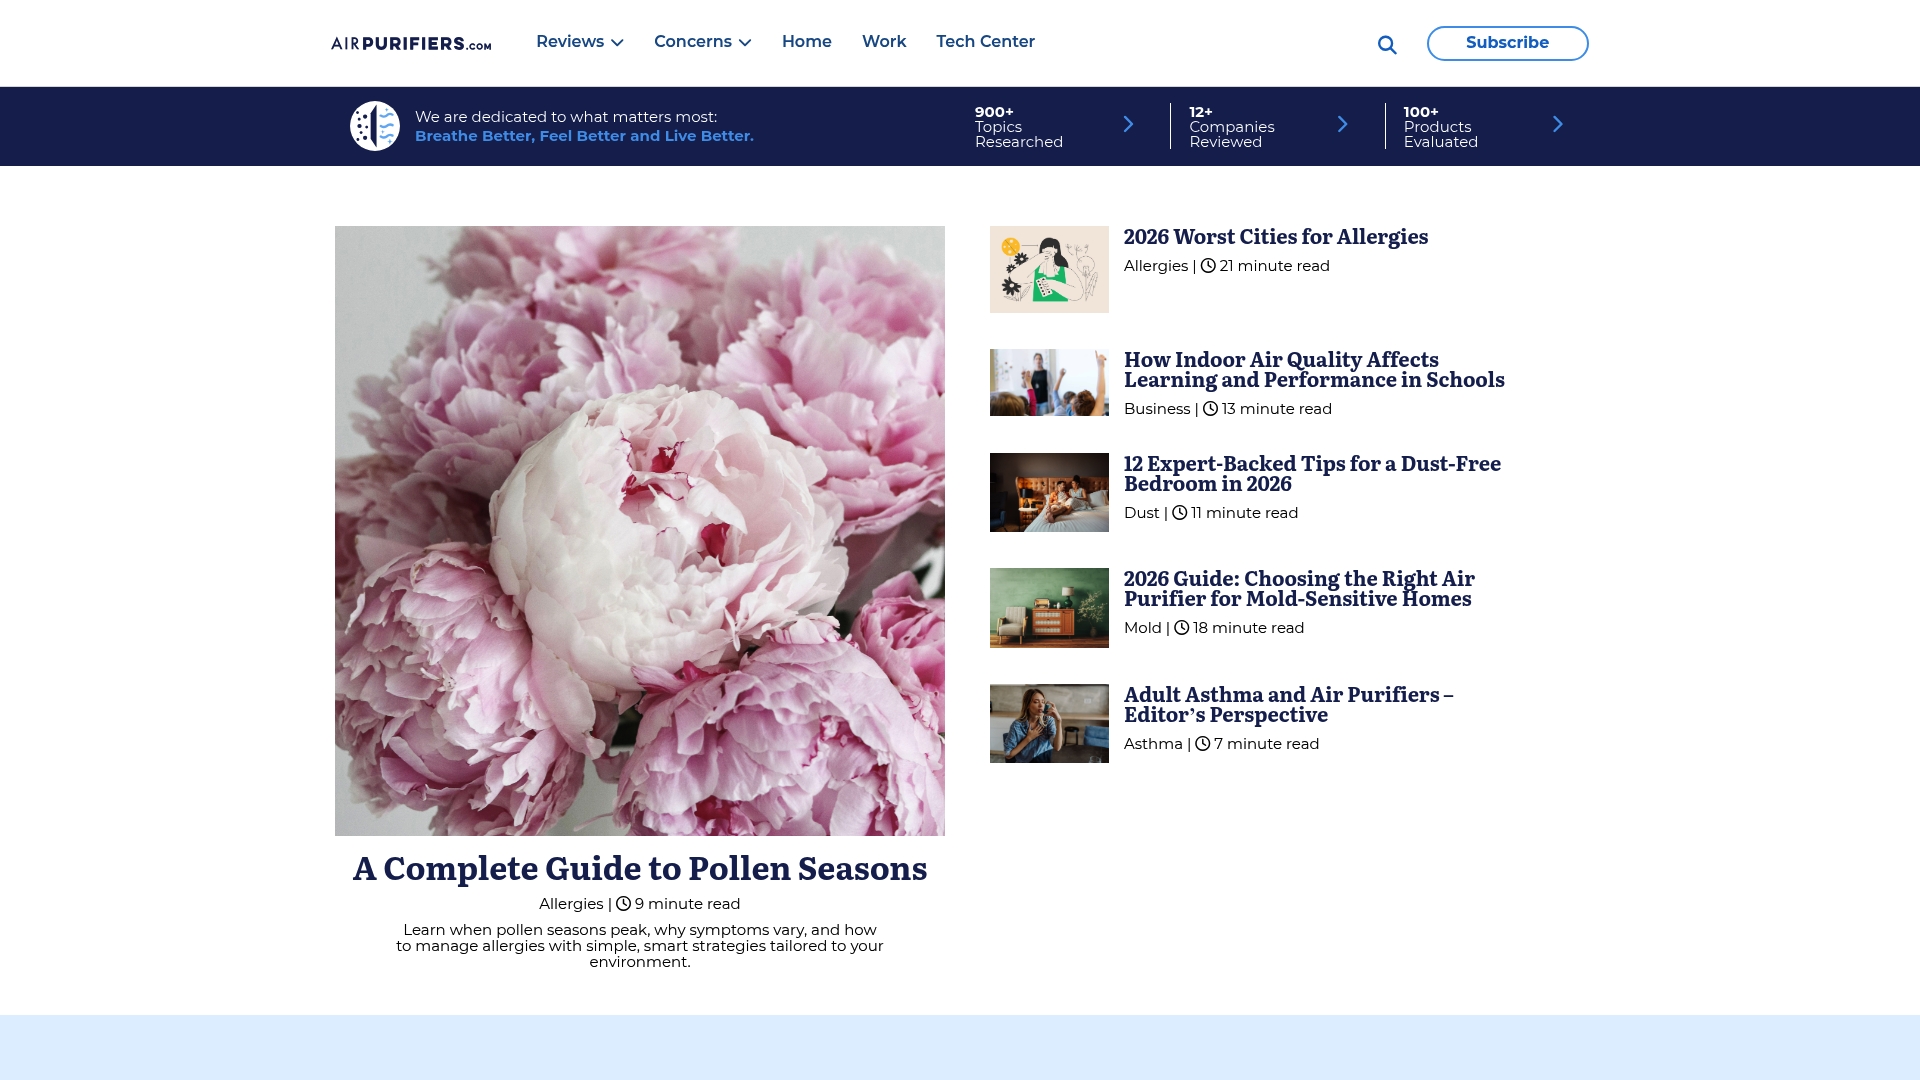Expand the Concerns dropdown menu
The height and width of the screenshot is (1080, 1920).
[x=703, y=42]
